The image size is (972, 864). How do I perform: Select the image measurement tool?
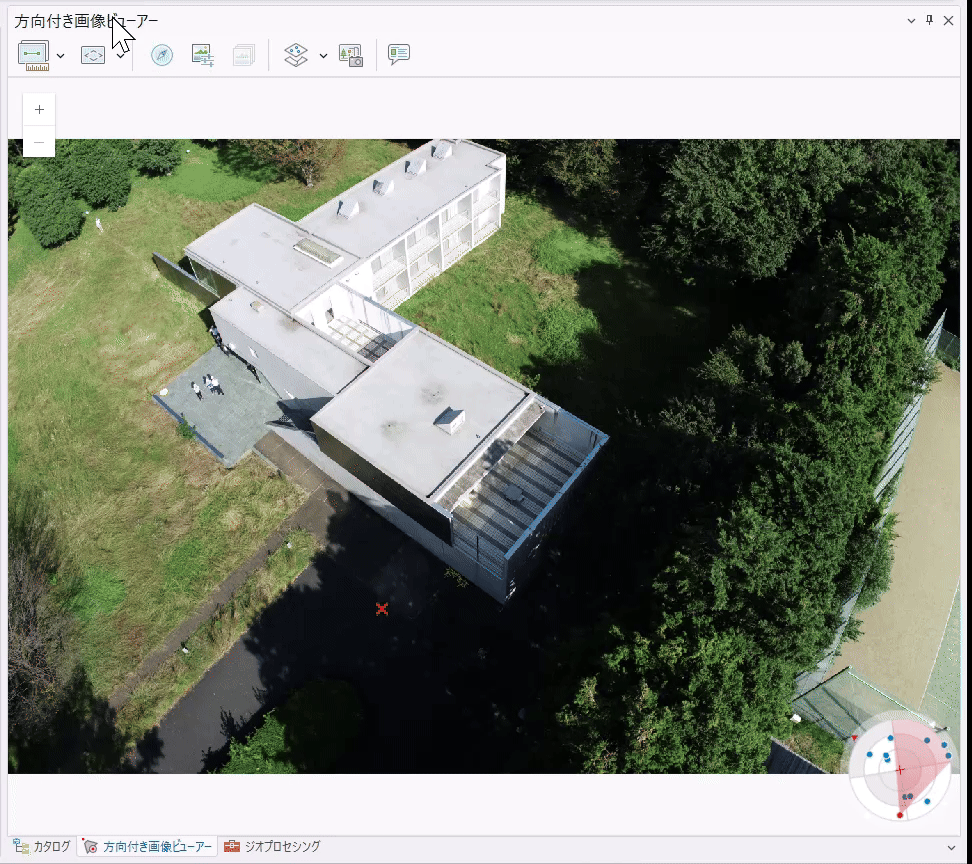click(x=34, y=56)
